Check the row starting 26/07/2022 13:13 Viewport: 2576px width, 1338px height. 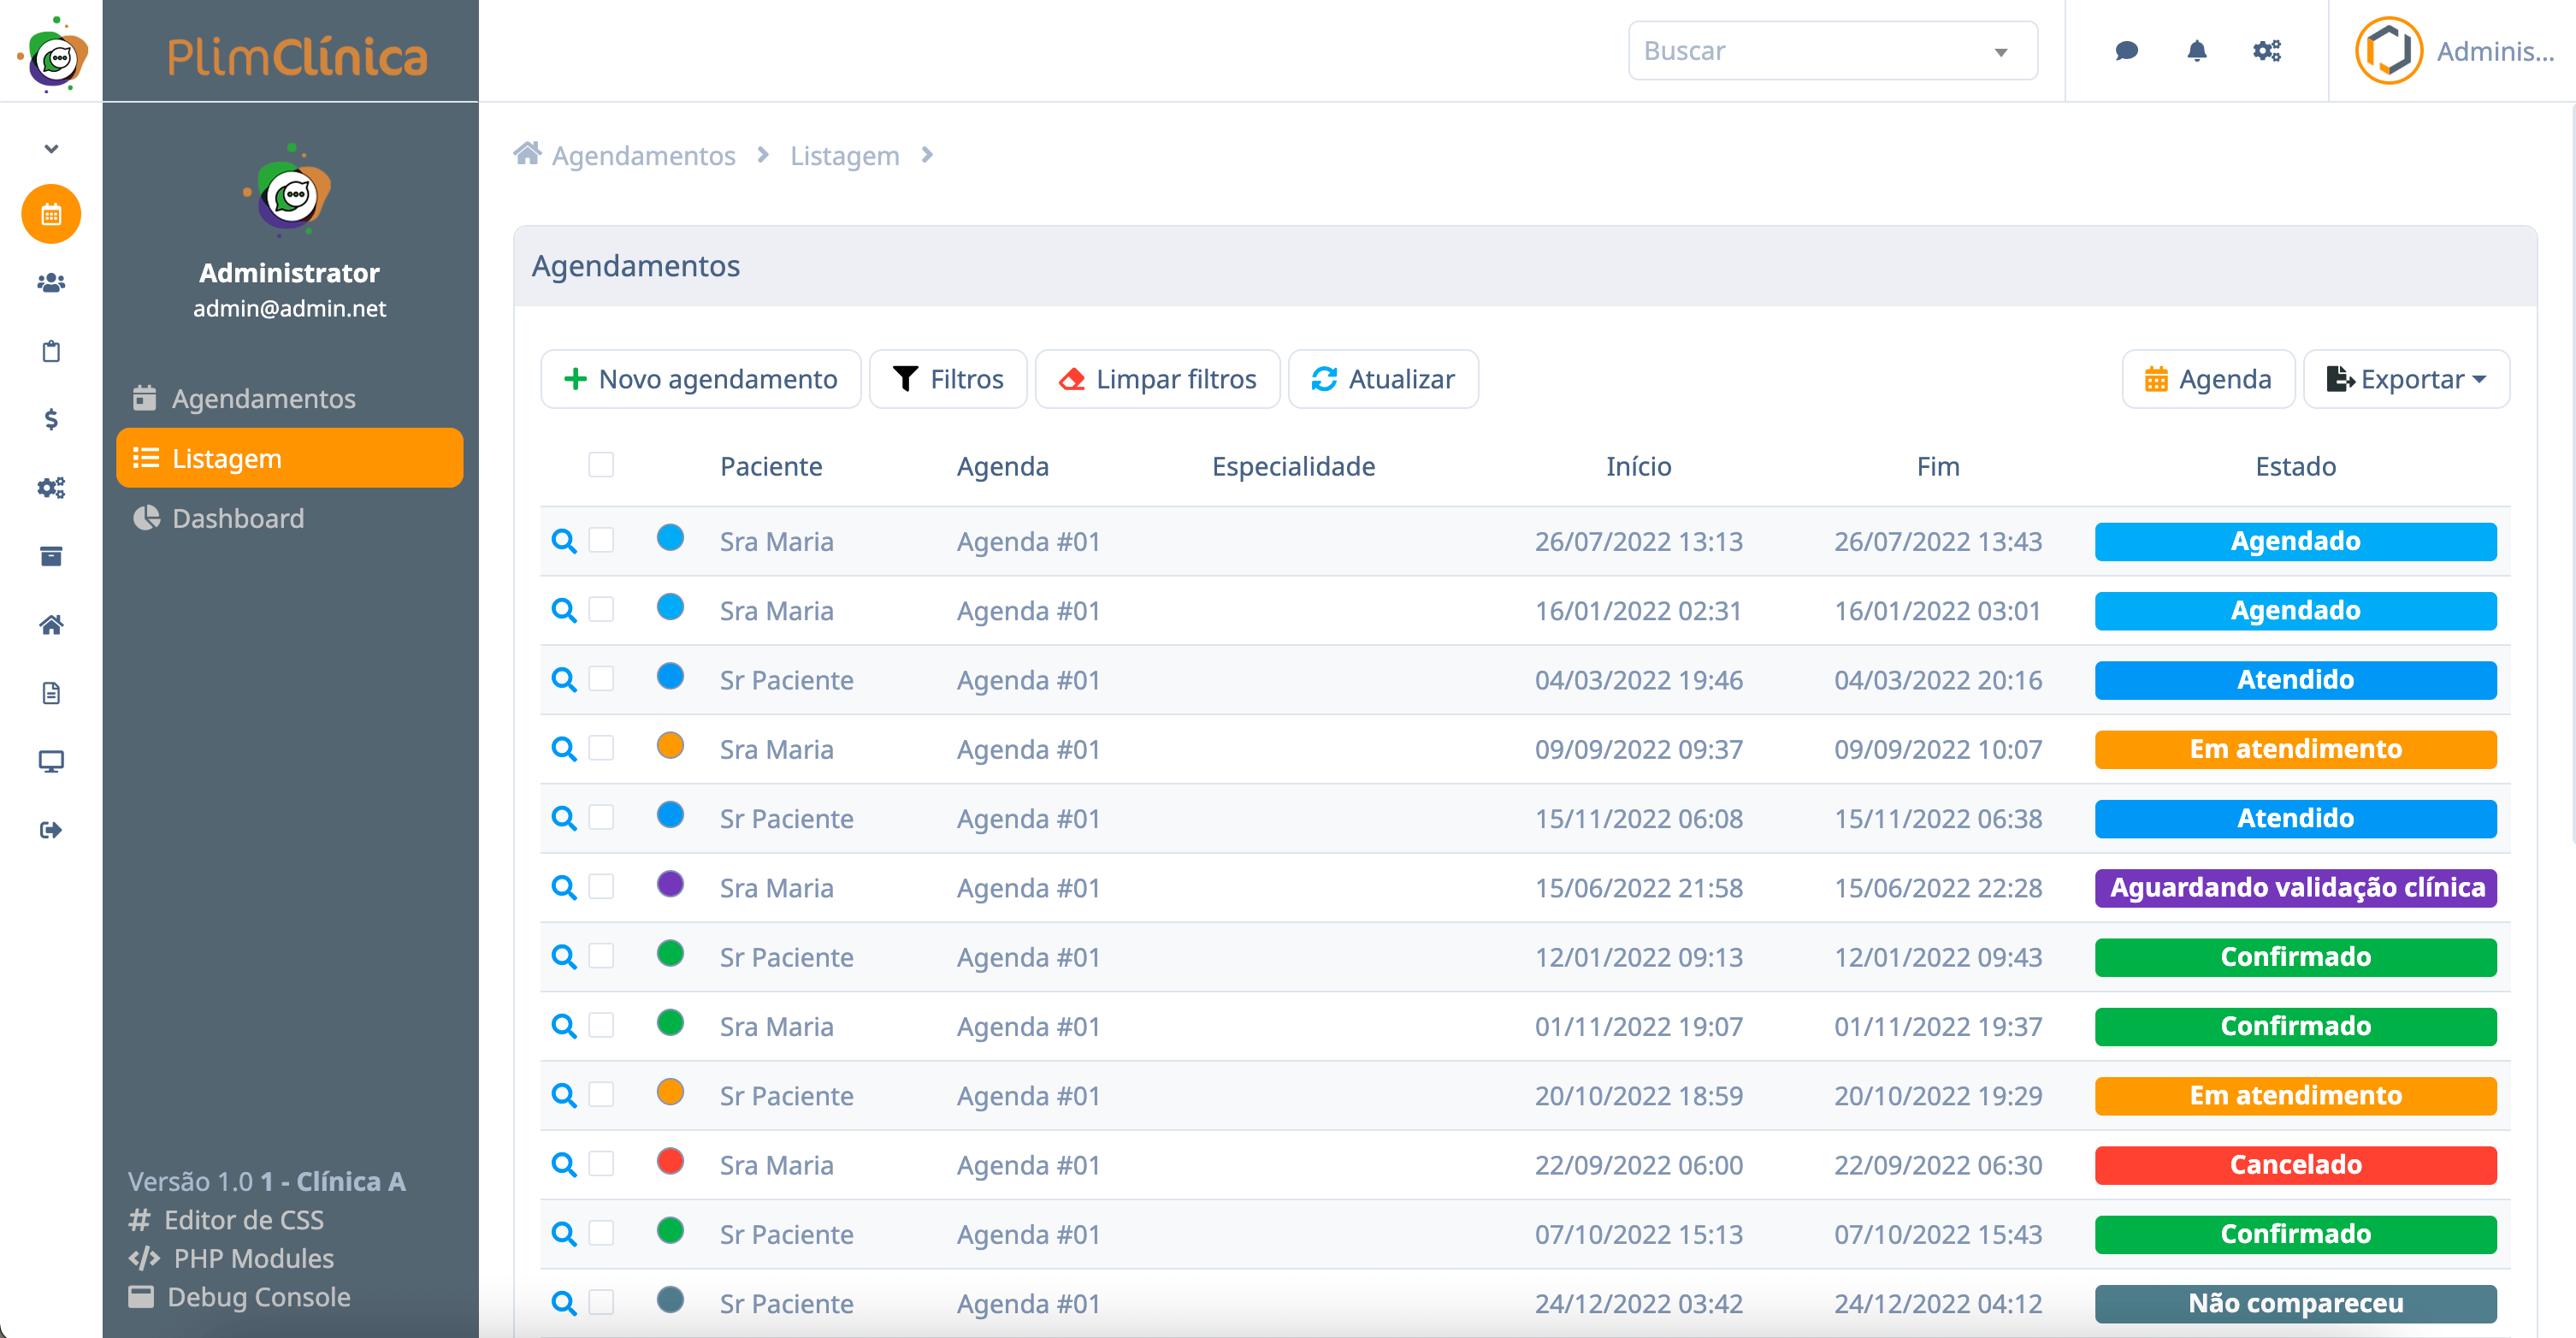[601, 540]
